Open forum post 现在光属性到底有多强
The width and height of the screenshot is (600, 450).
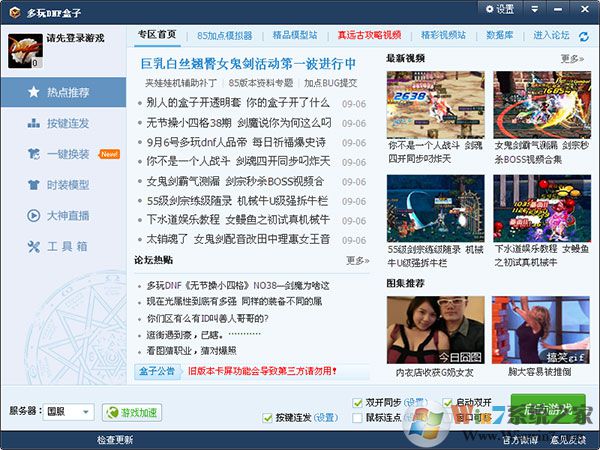pyautogui.click(x=234, y=302)
